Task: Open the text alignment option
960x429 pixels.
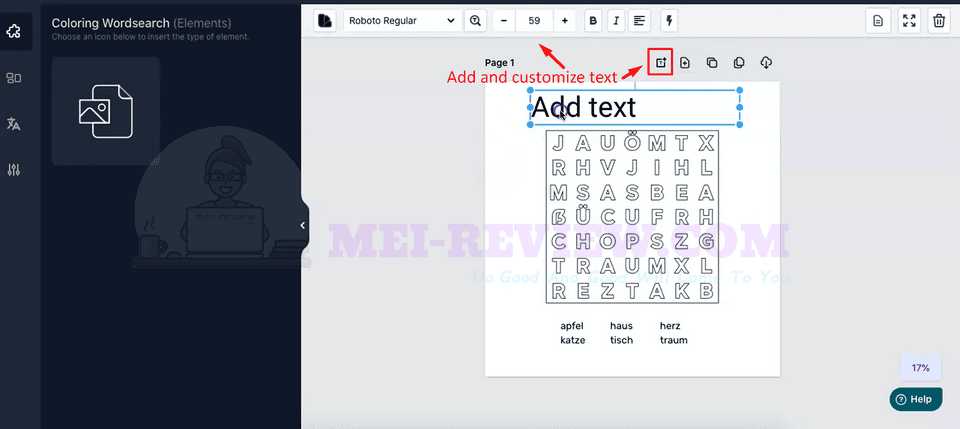Action: [x=639, y=21]
